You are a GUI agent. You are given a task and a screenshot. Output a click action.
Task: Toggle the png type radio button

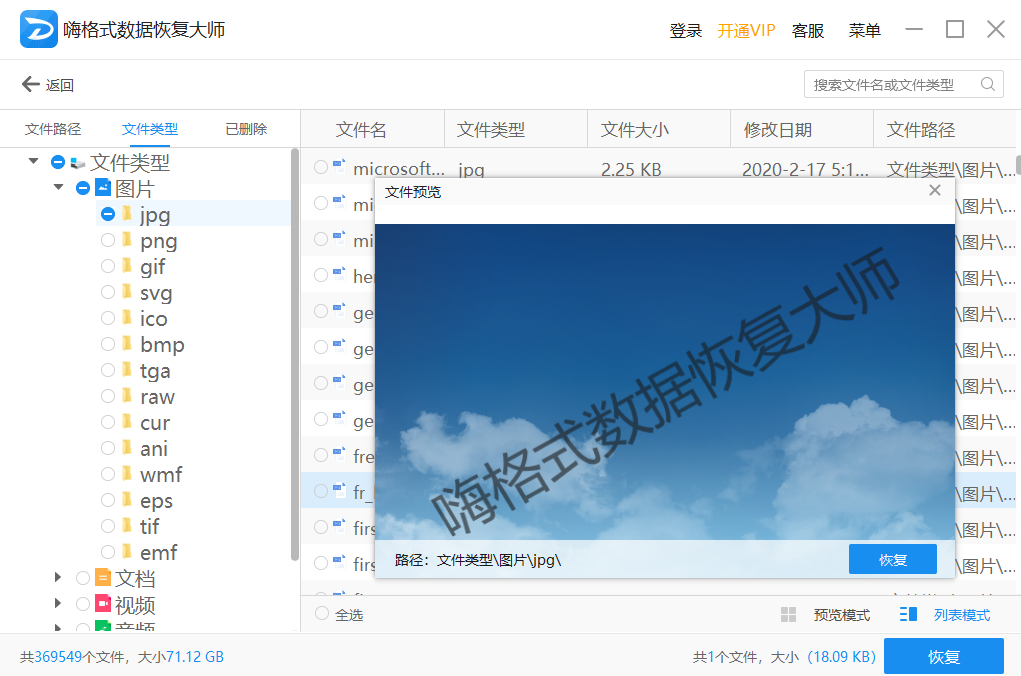(x=108, y=240)
